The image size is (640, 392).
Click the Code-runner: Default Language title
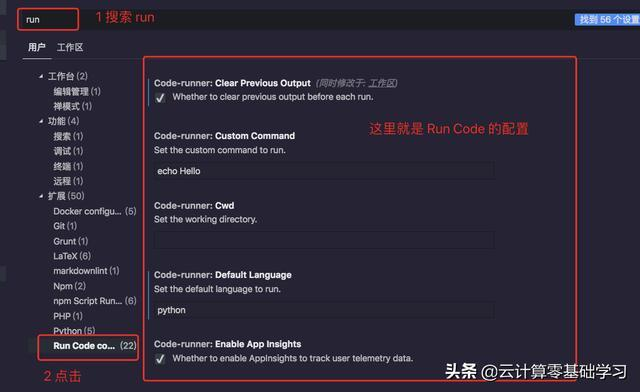[x=222, y=275]
